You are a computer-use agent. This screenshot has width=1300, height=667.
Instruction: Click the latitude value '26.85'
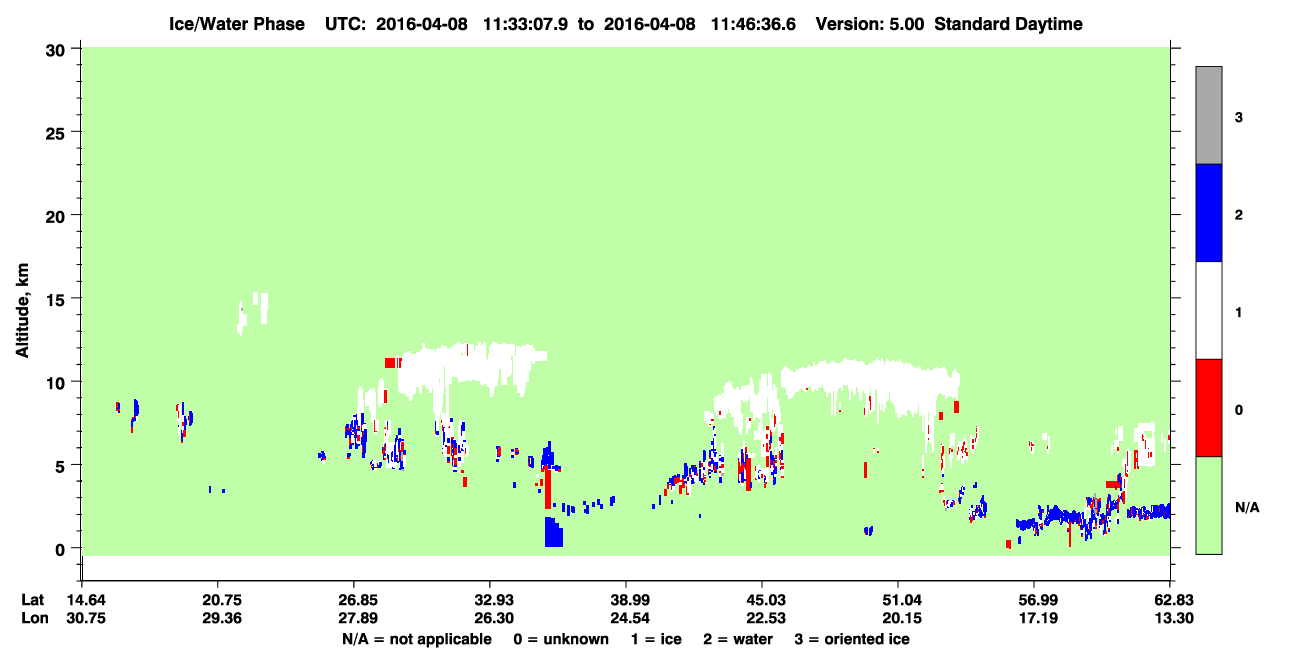pos(353,599)
